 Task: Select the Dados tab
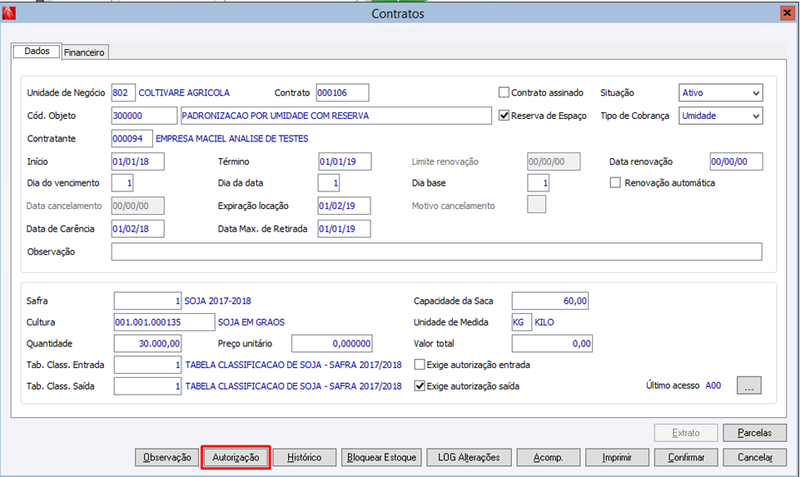click(37, 51)
